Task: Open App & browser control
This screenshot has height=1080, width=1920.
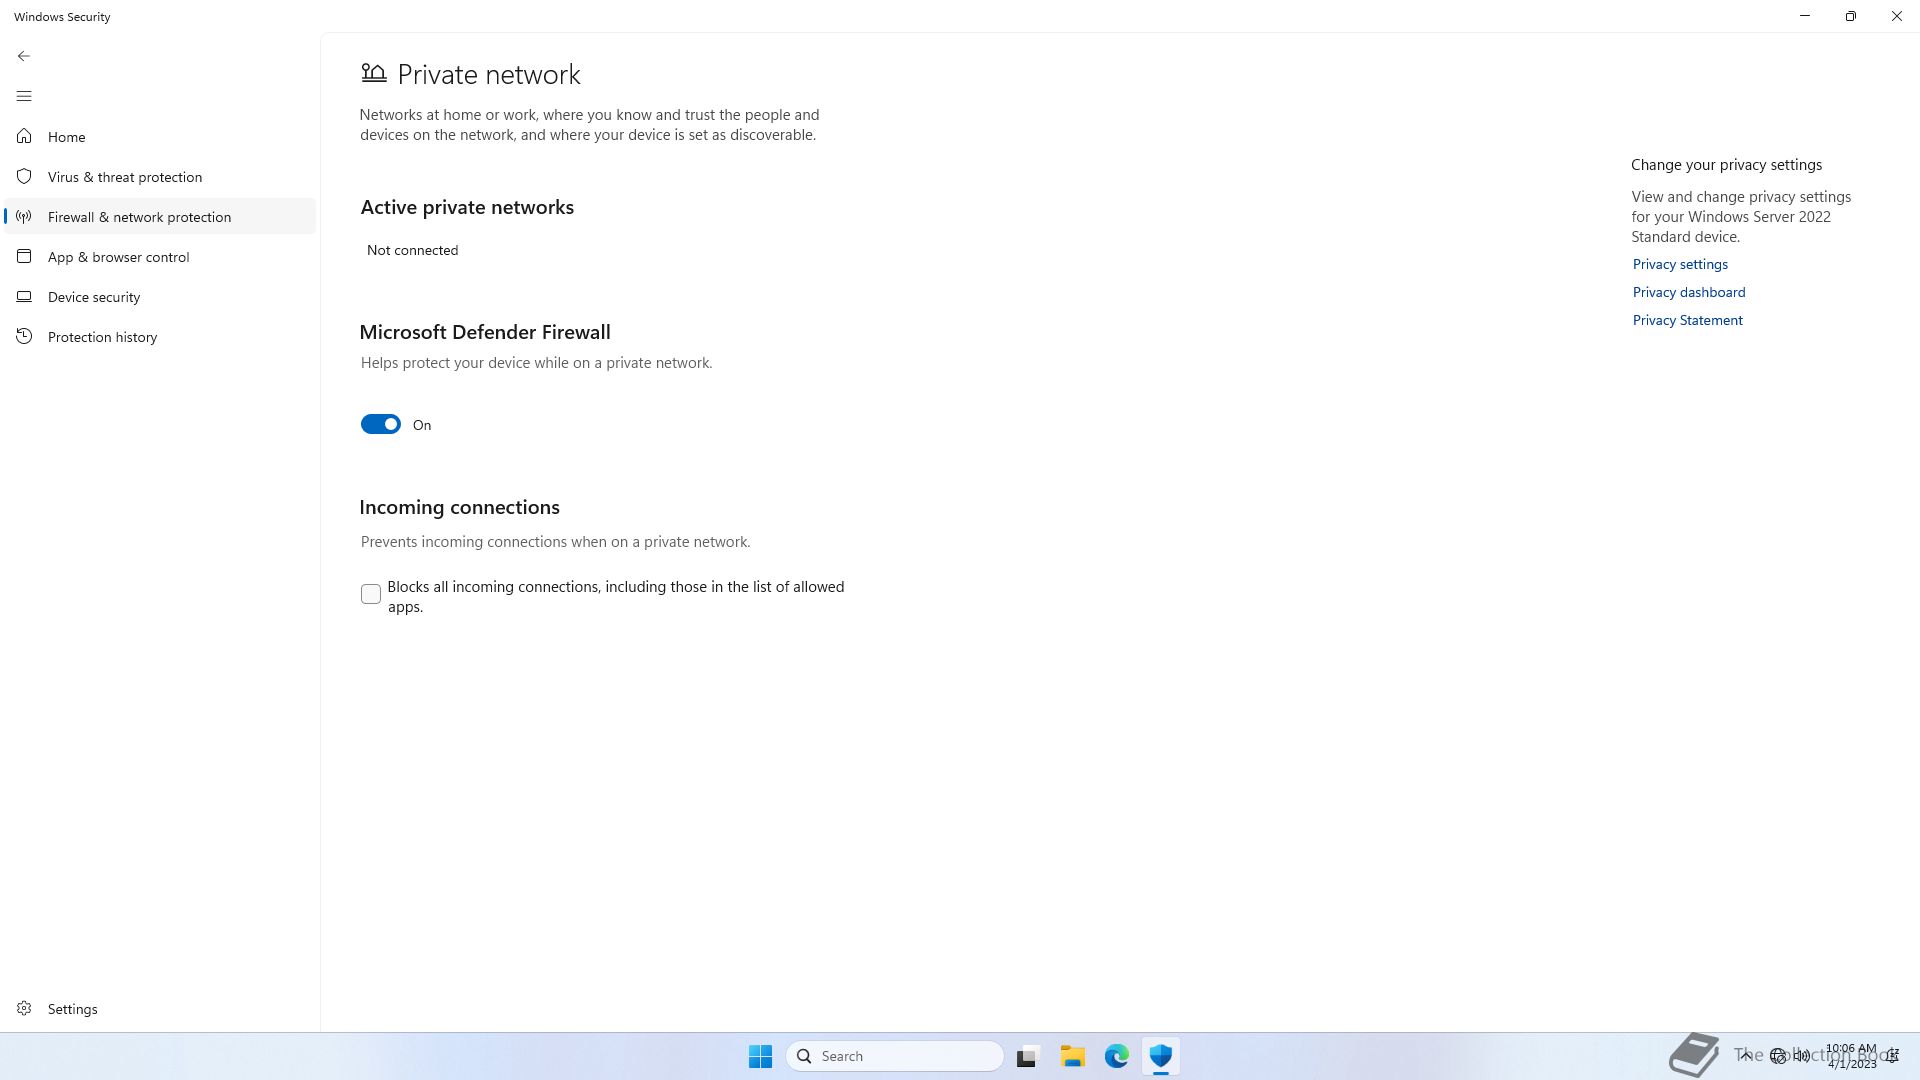Action: [x=160, y=256]
